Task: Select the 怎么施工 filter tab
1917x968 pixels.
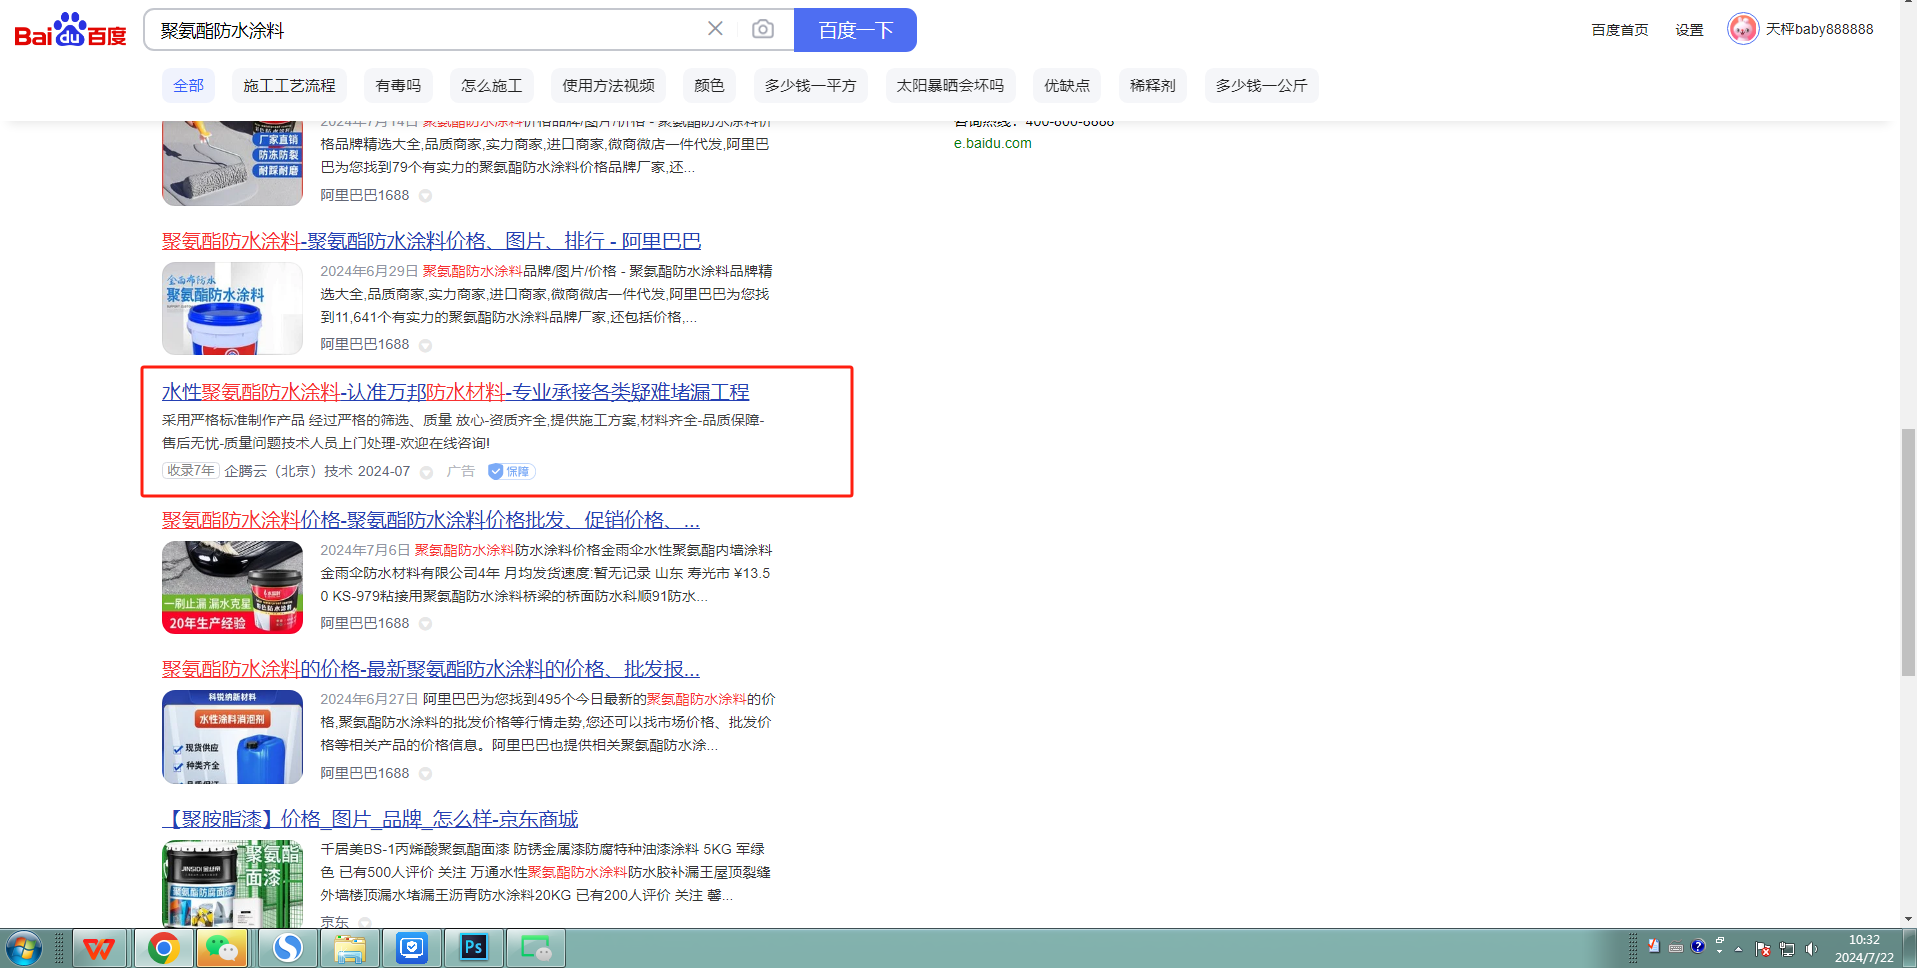Action: (491, 86)
